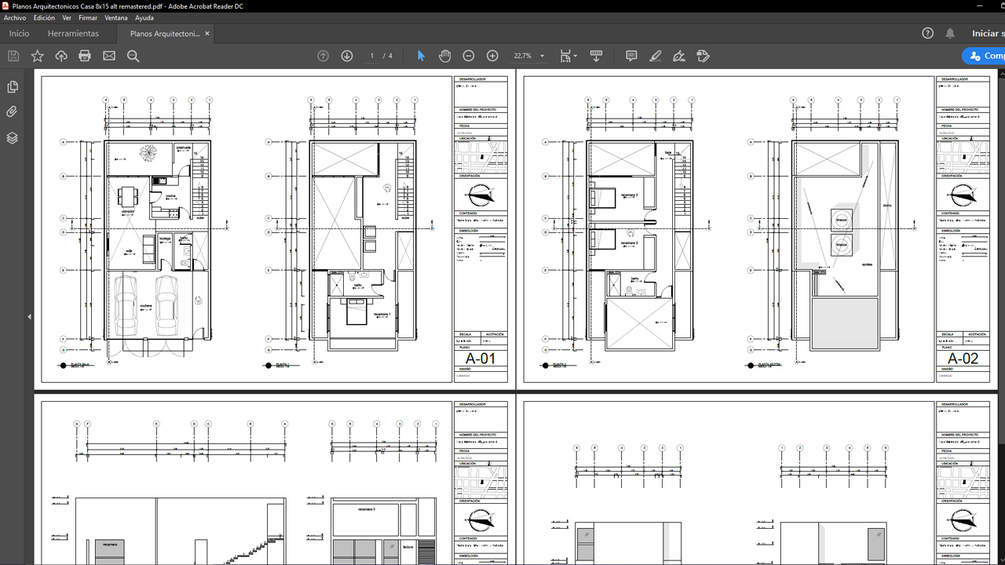The image size is (1005, 565).
Task: Go to the next page arrow
Action: (347, 56)
